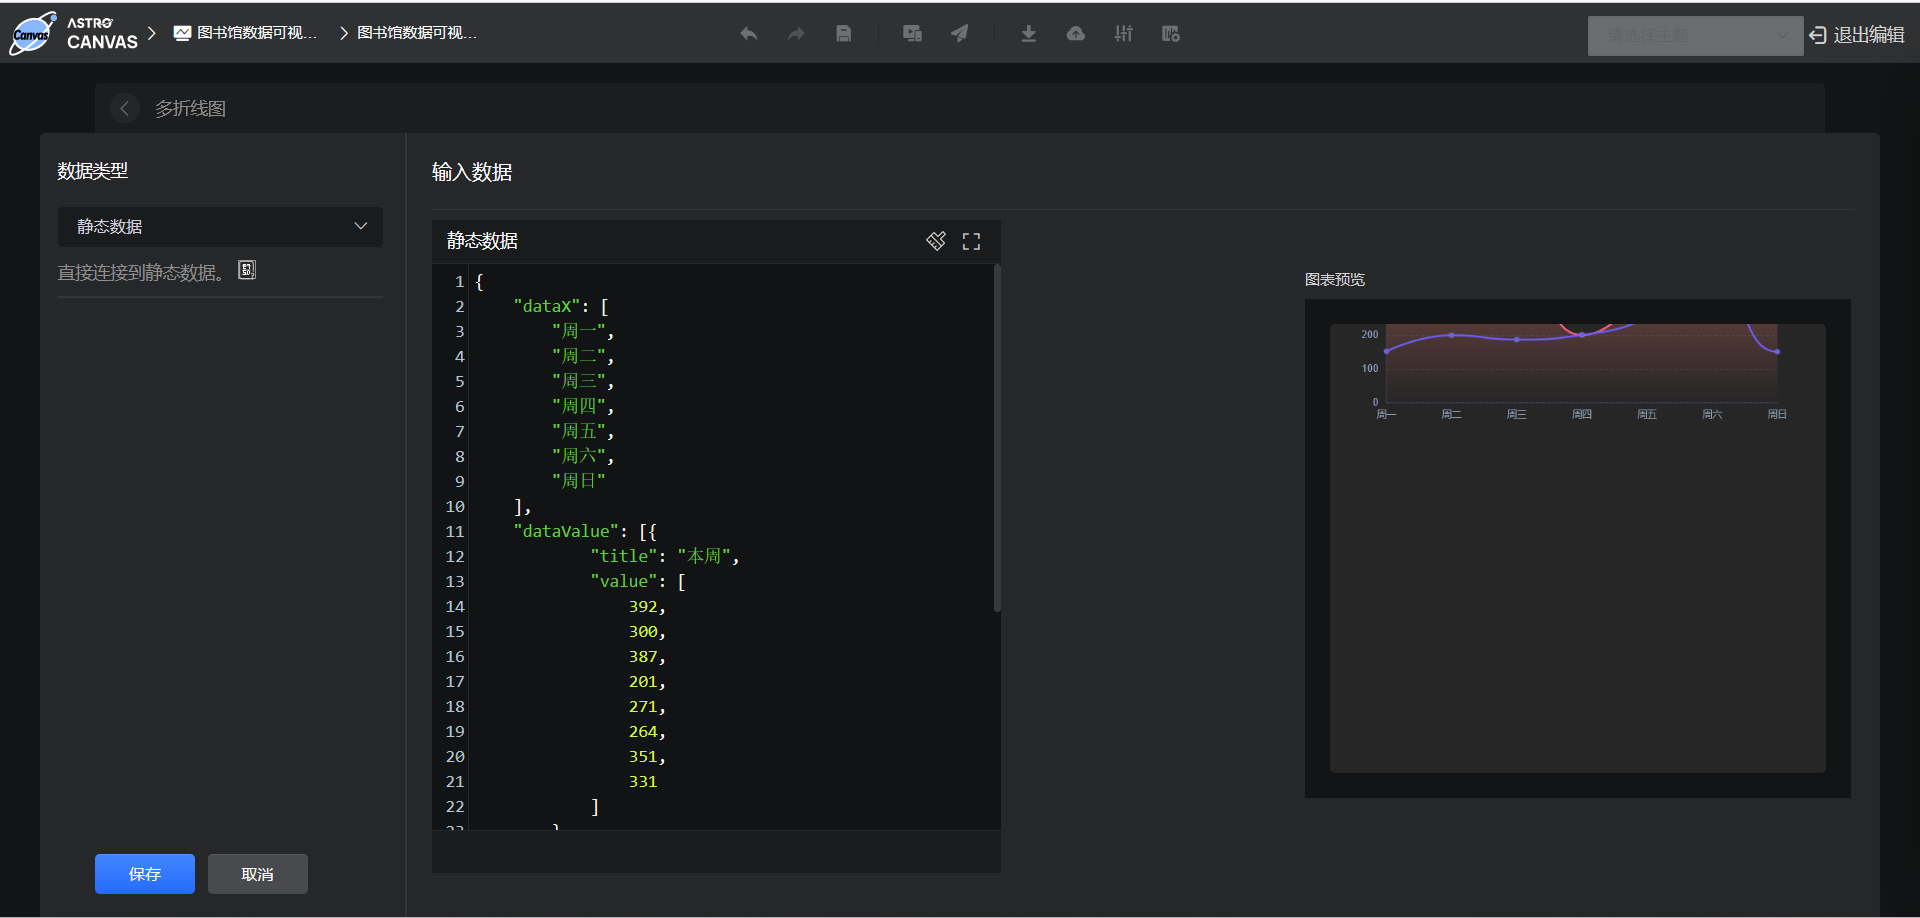Click the blue 保存 button
Image resolution: width=1920 pixels, height=918 pixels.
tap(145, 874)
